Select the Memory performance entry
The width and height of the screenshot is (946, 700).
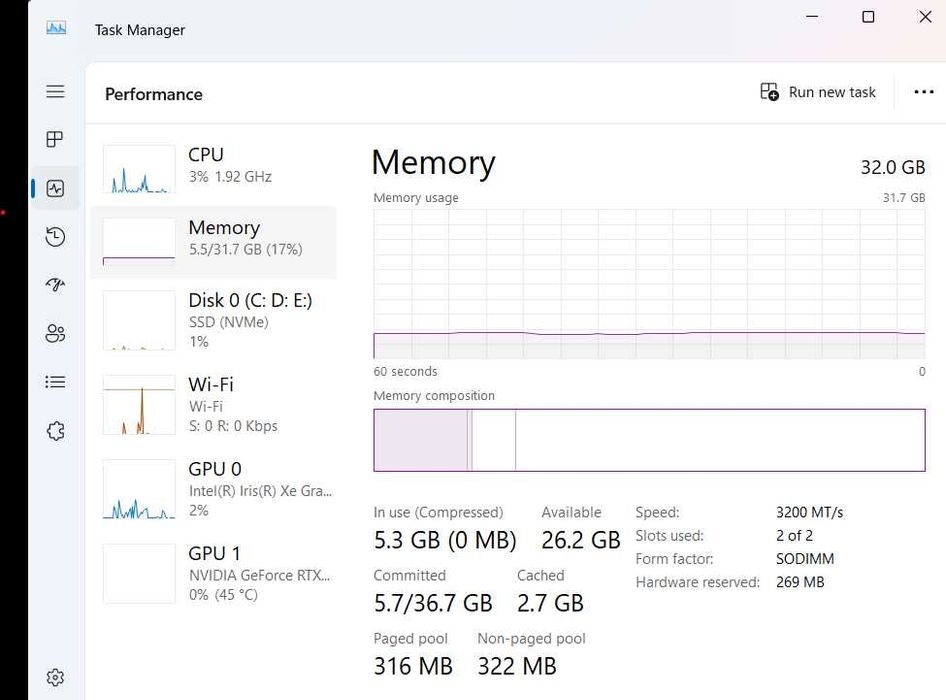213,239
